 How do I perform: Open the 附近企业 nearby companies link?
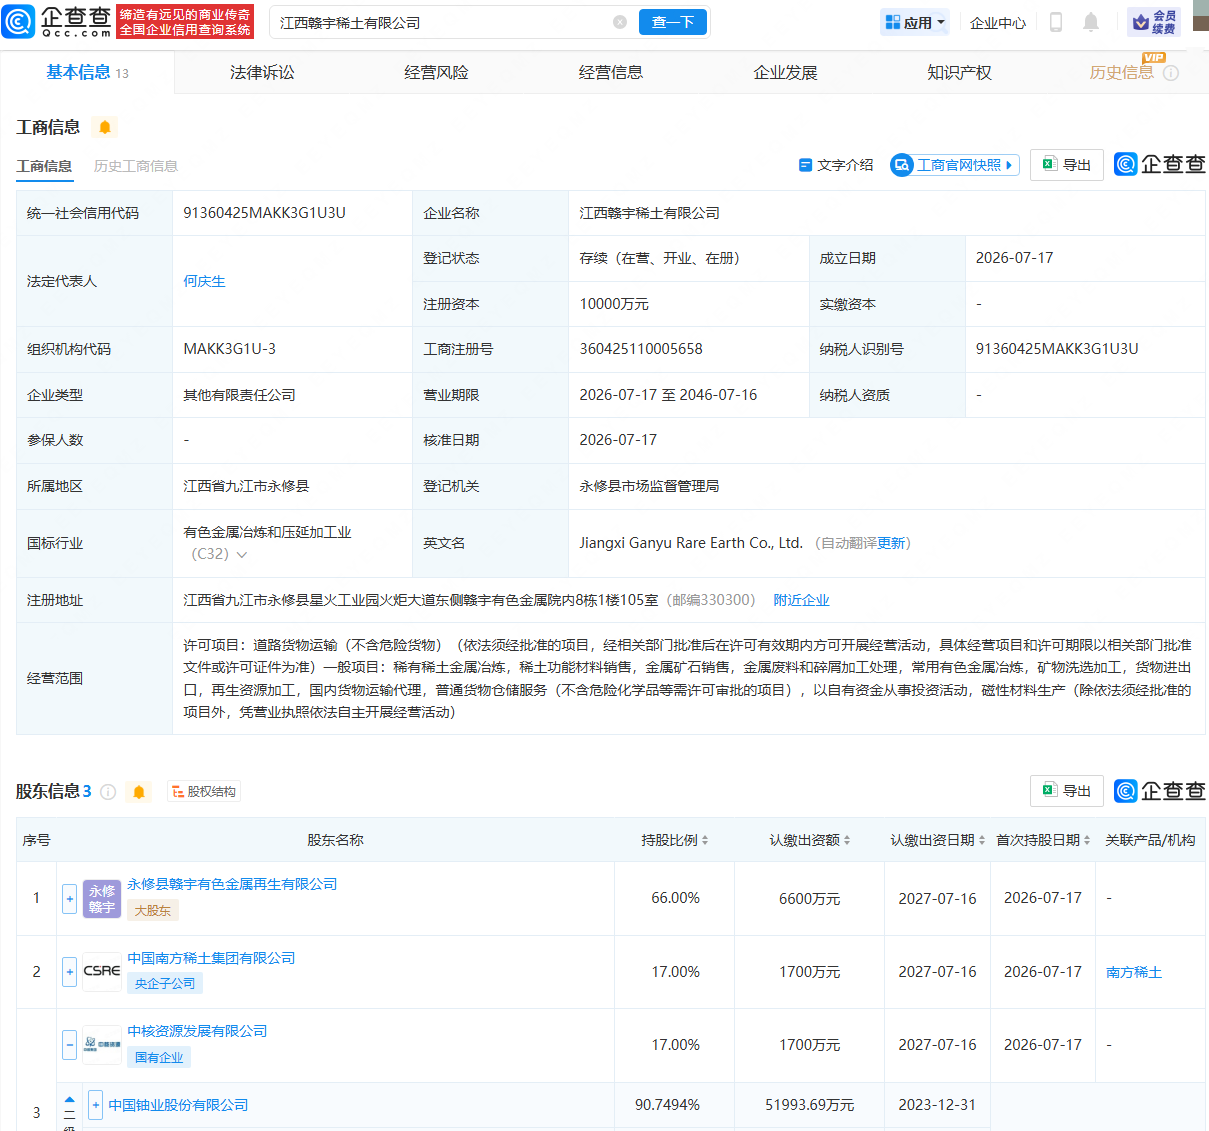point(801,600)
